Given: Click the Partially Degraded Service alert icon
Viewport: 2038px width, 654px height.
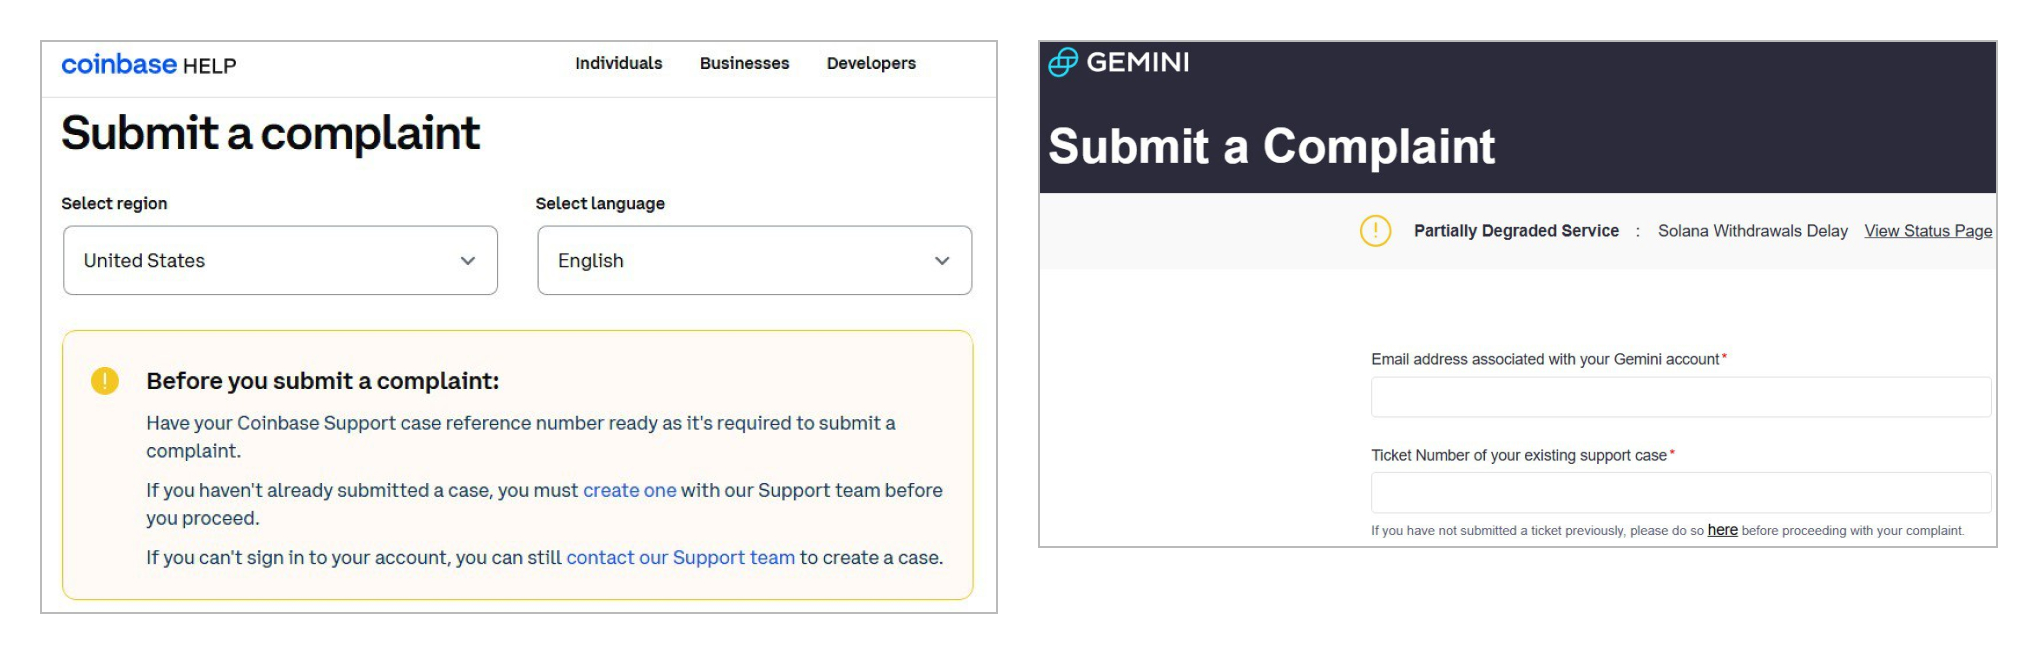Looking at the screenshot, I should tap(1375, 231).
